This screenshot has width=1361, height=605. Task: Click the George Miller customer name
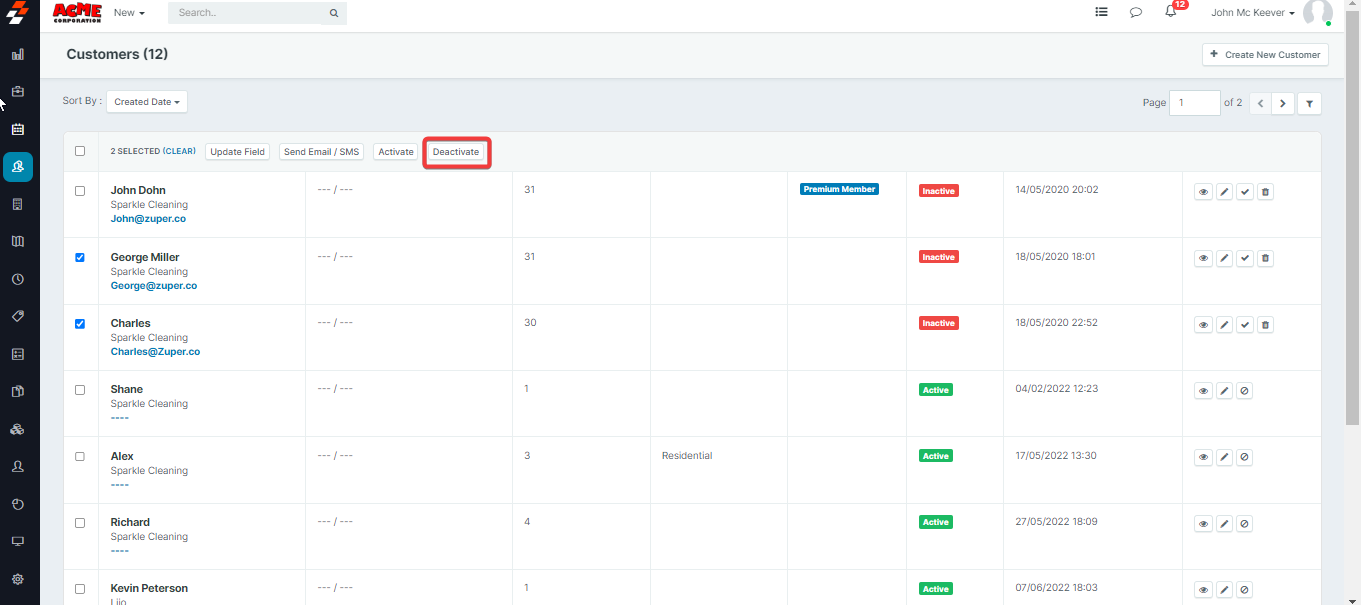click(145, 257)
